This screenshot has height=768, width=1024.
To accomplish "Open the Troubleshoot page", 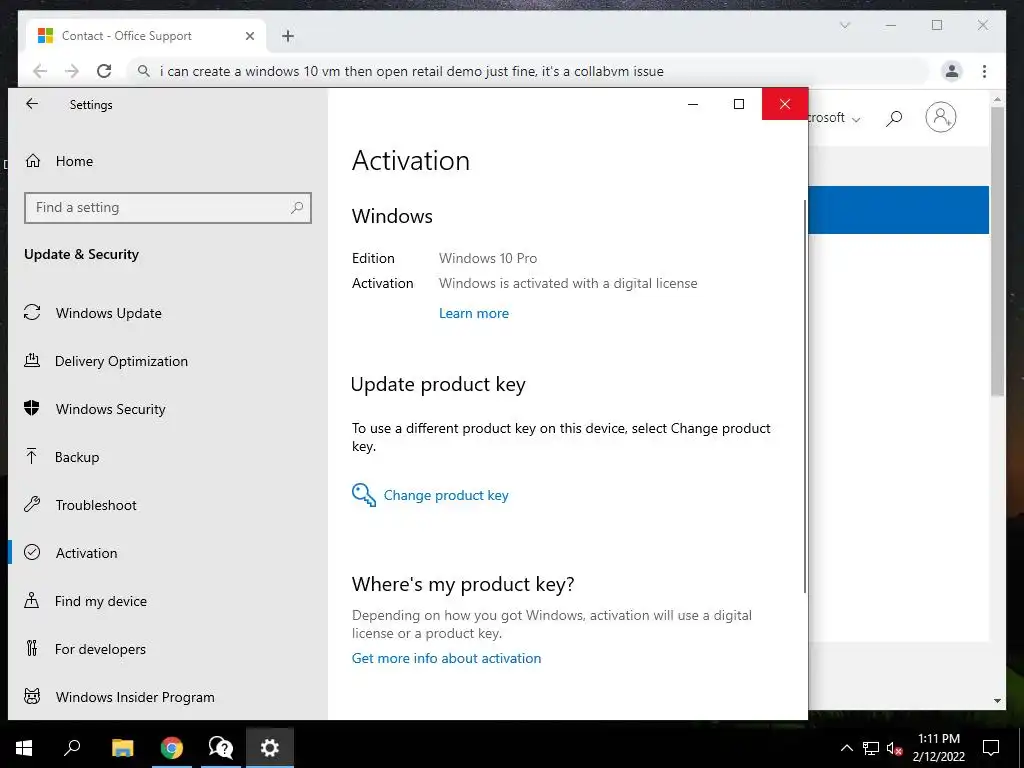I will pyautogui.click(x=168, y=505).
